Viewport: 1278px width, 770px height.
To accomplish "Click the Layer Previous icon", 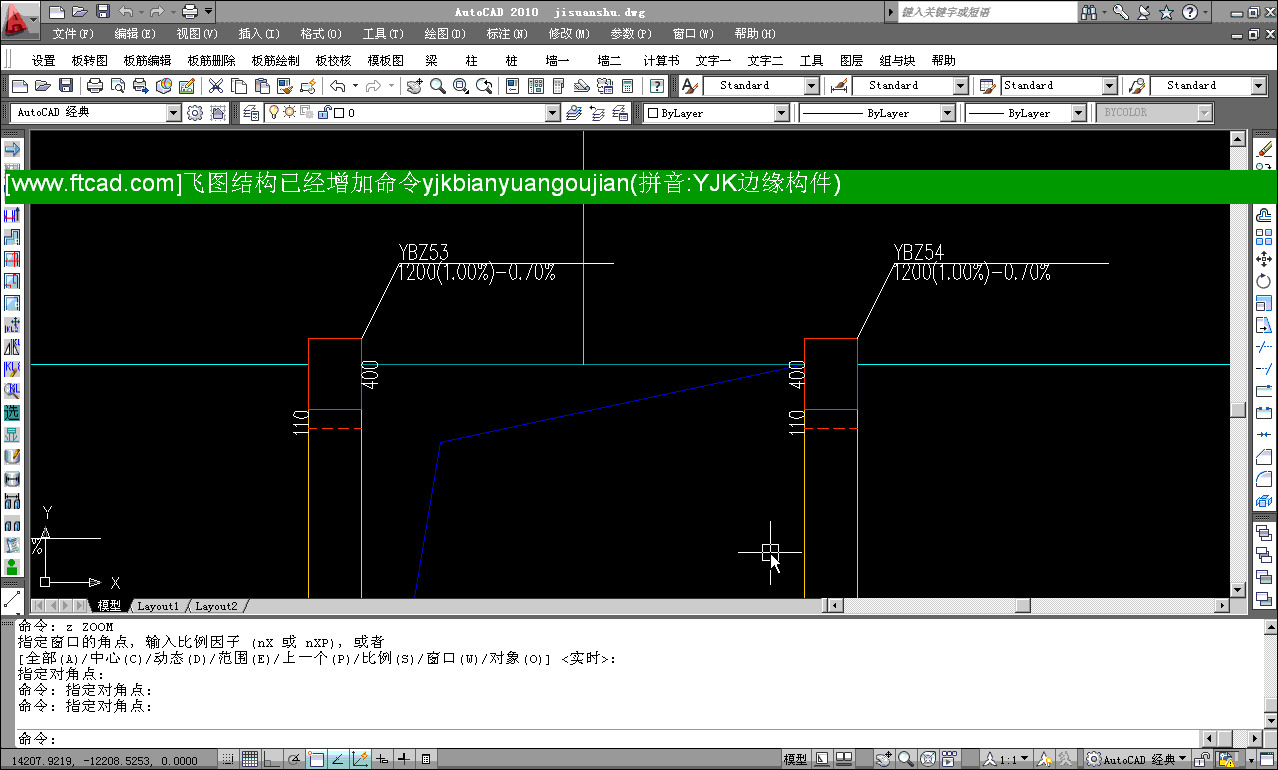I will [597, 113].
